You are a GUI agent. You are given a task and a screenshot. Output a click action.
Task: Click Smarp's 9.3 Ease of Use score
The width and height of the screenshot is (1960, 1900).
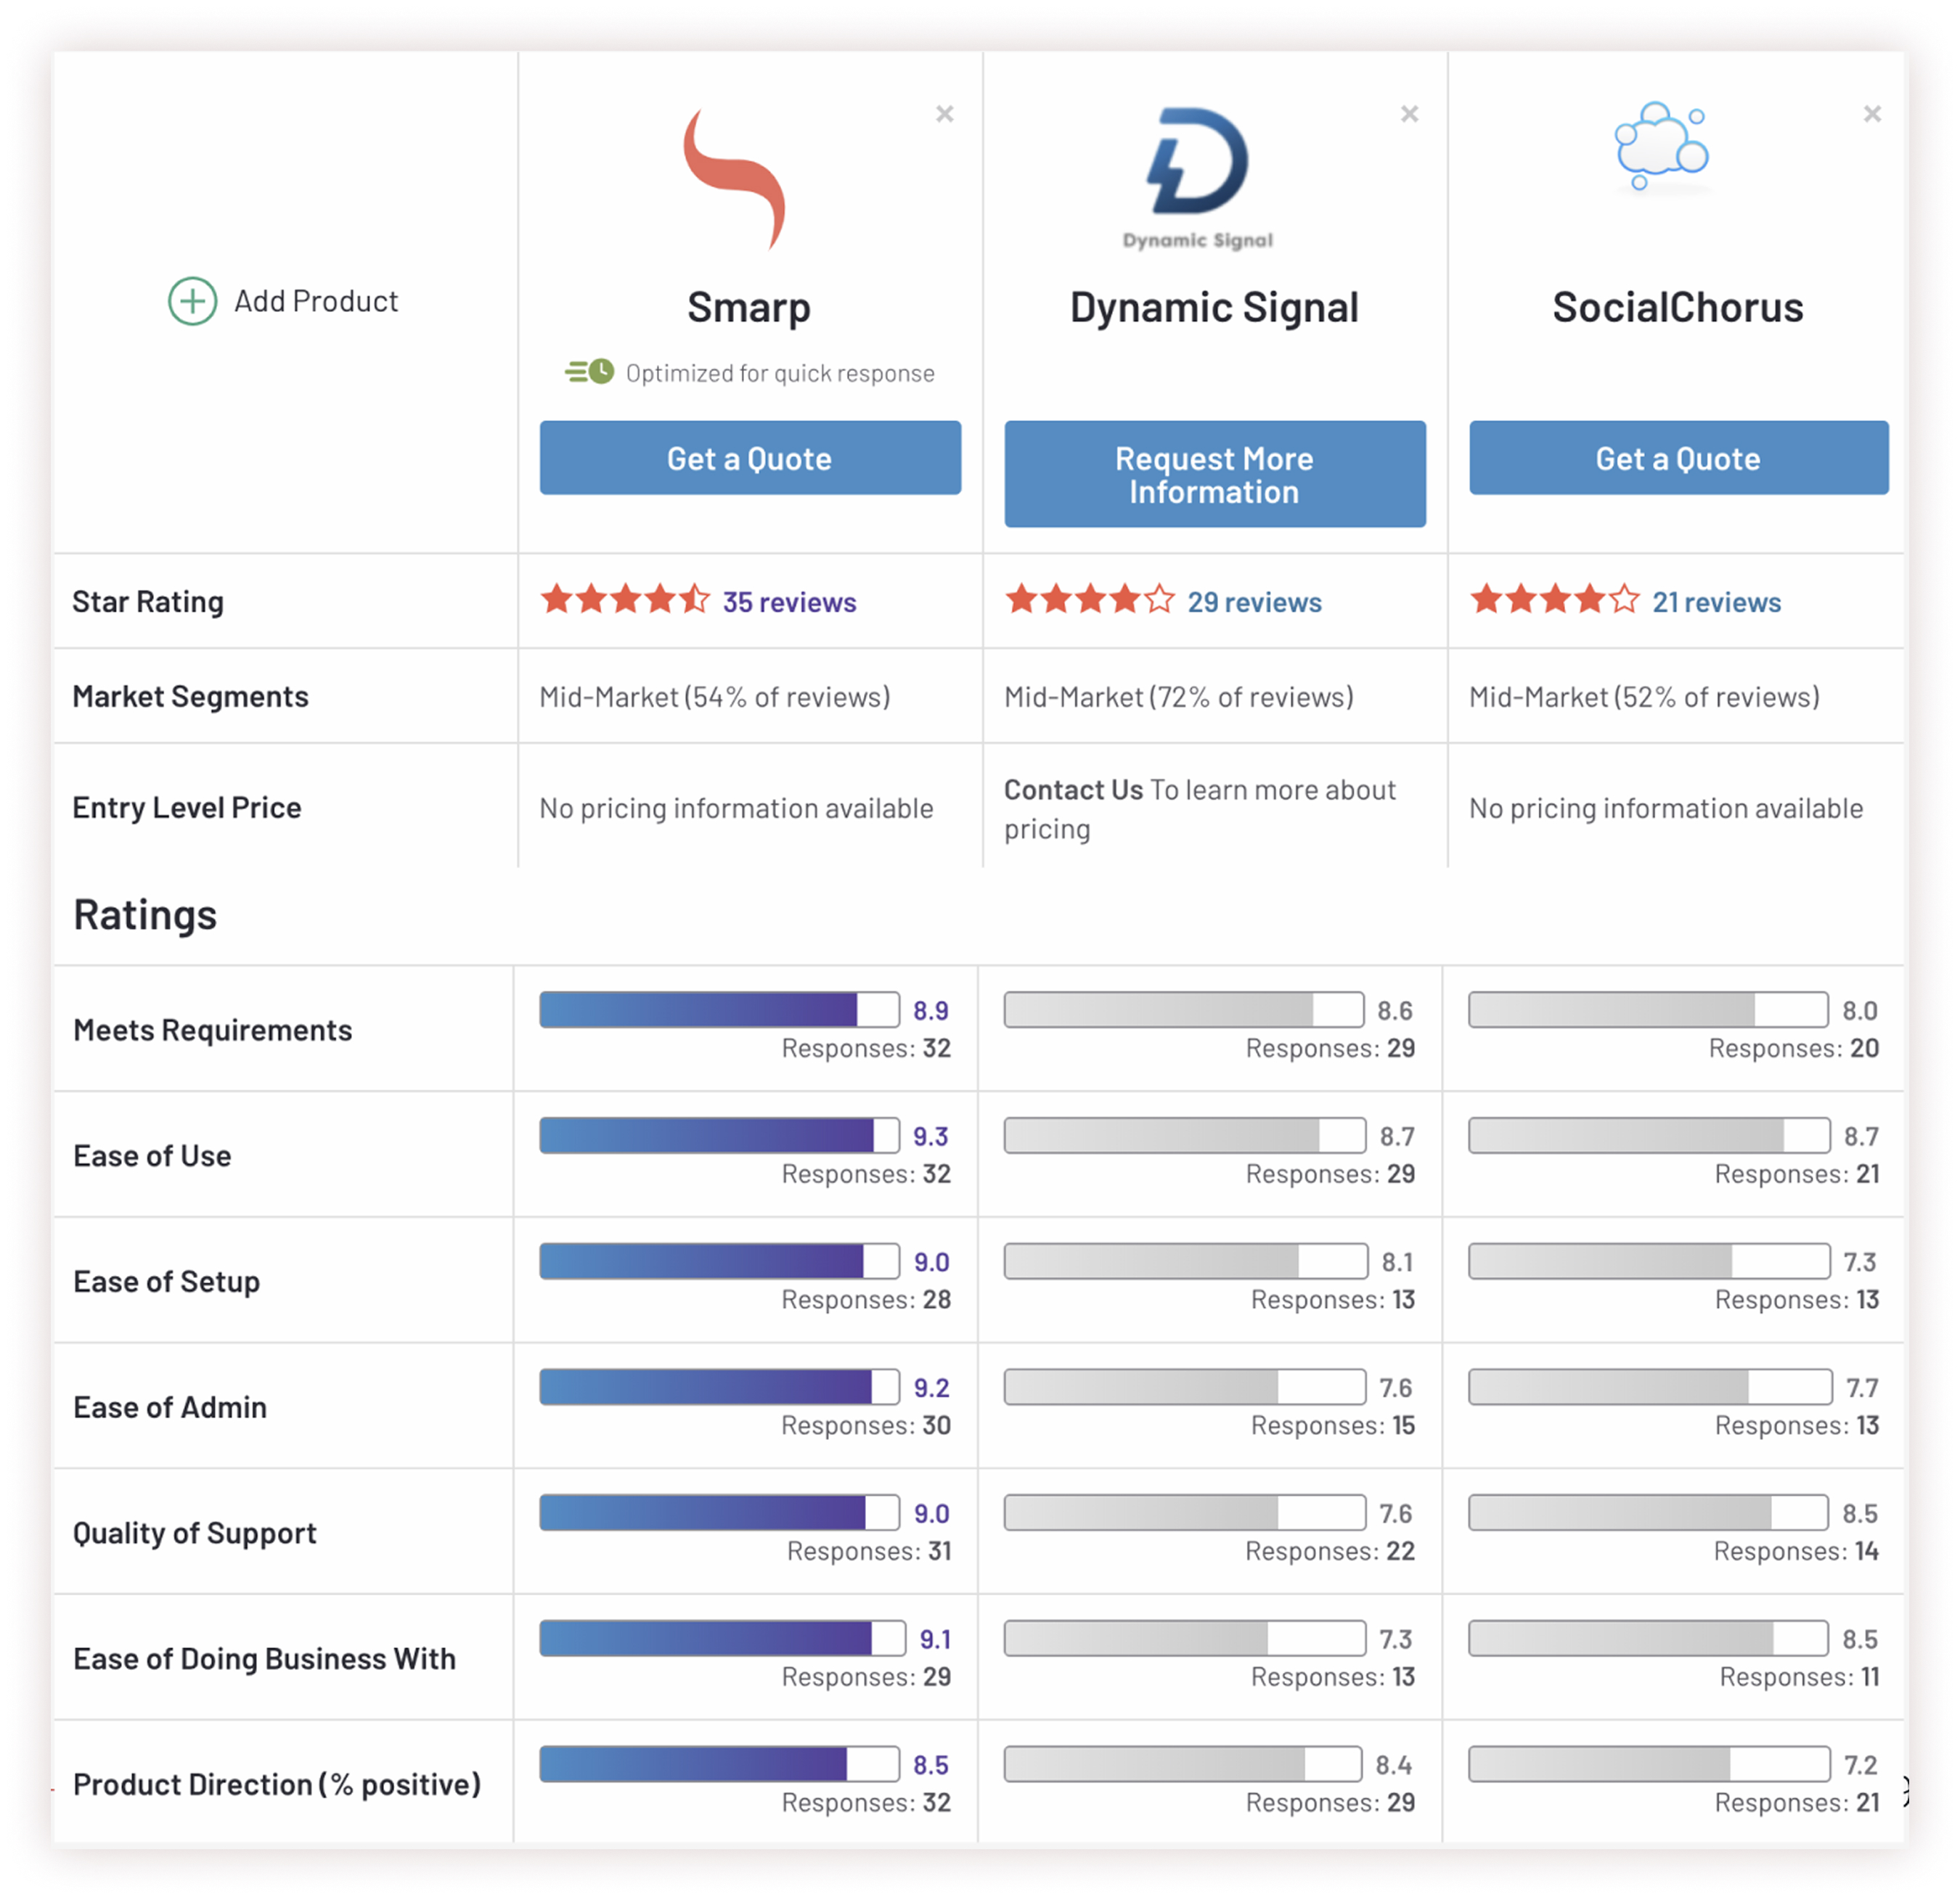931,1137
